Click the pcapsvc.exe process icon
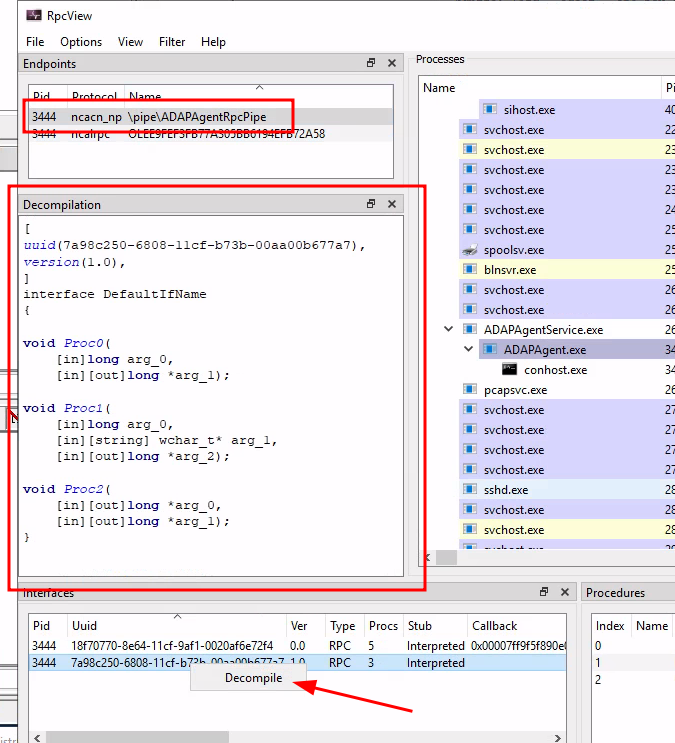 [x=470, y=389]
